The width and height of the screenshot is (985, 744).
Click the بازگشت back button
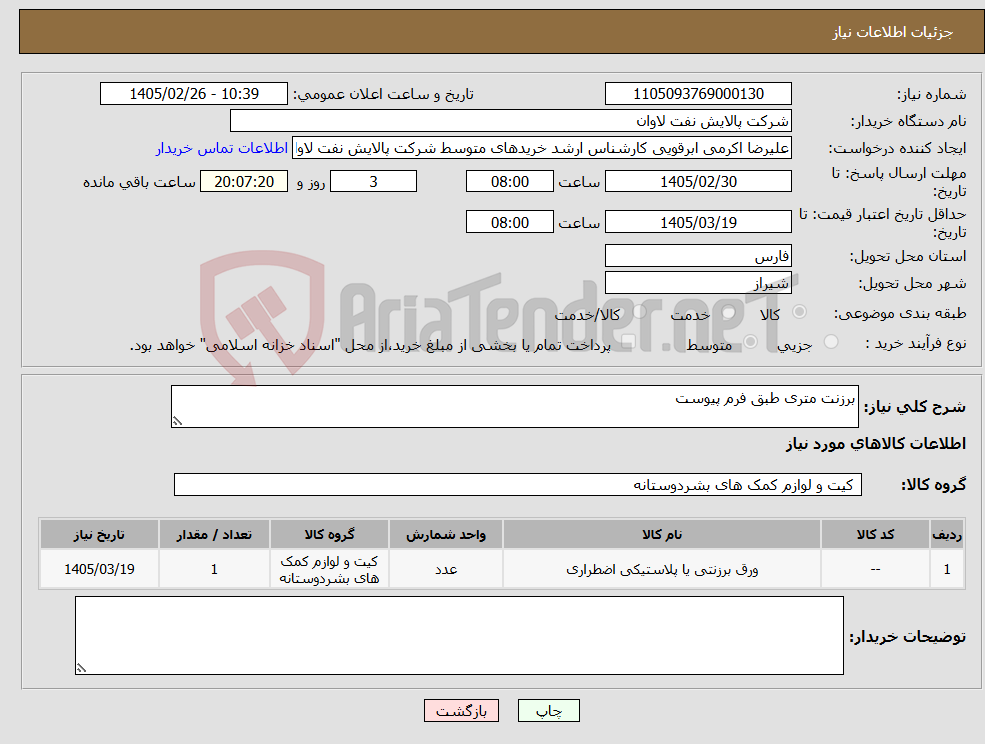coord(461,711)
